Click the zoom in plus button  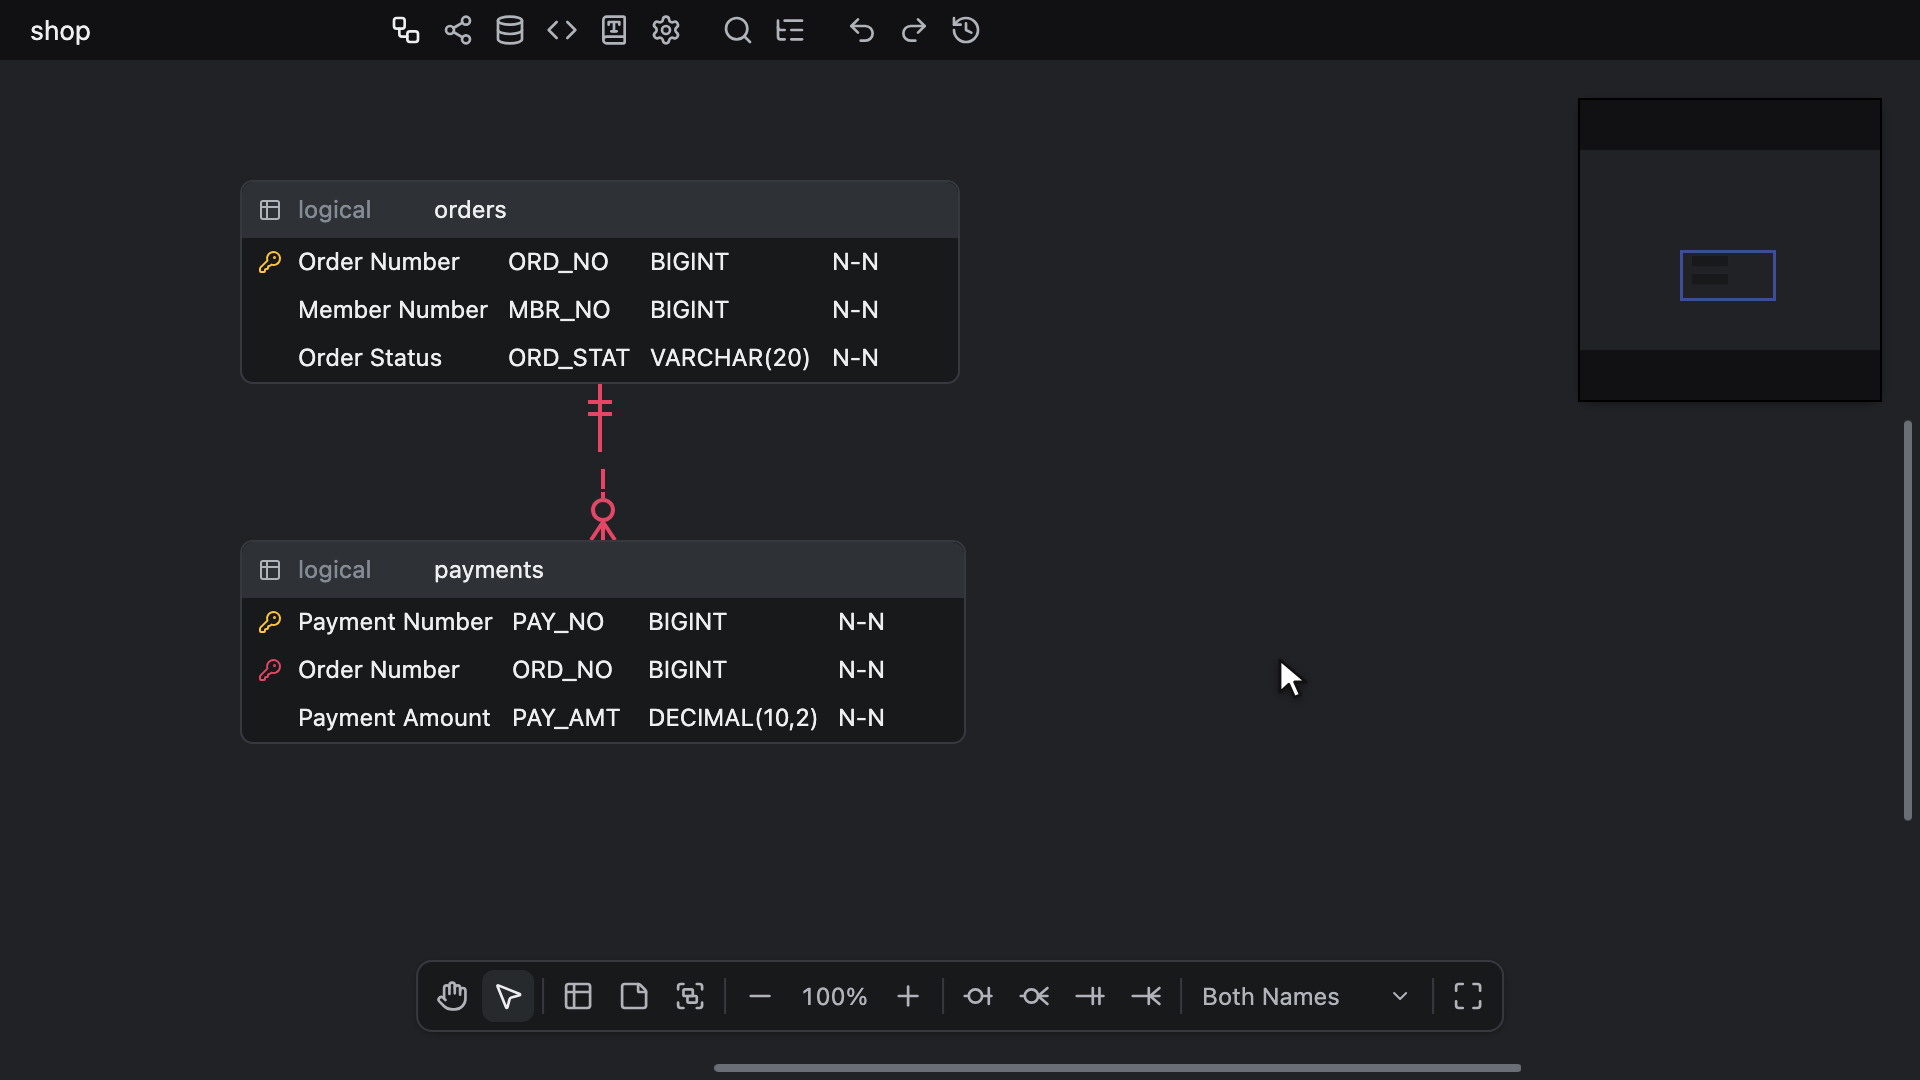pos(908,996)
